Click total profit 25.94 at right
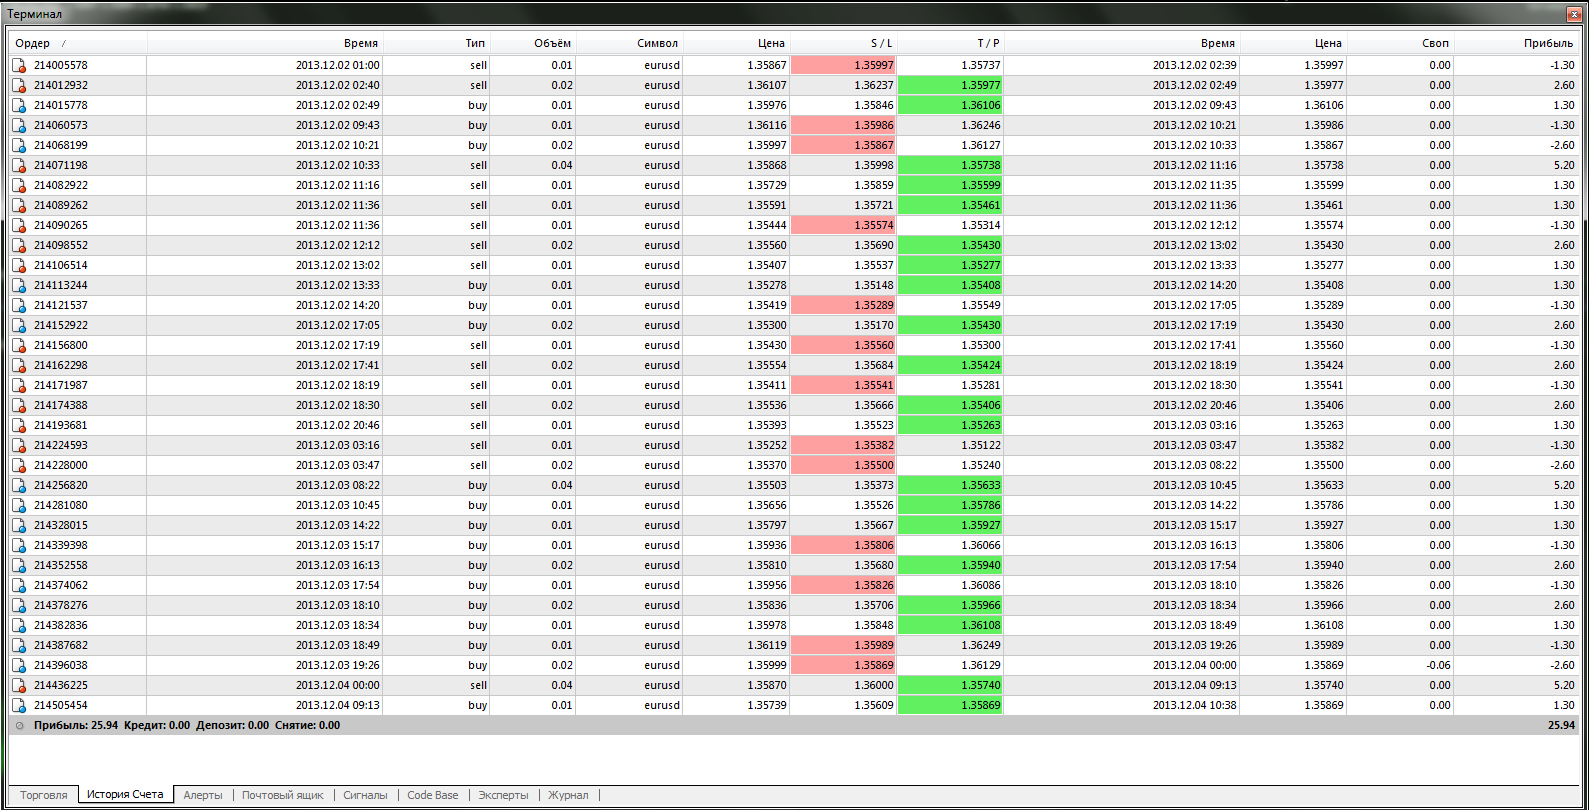The width and height of the screenshot is (1589, 810). [1561, 725]
